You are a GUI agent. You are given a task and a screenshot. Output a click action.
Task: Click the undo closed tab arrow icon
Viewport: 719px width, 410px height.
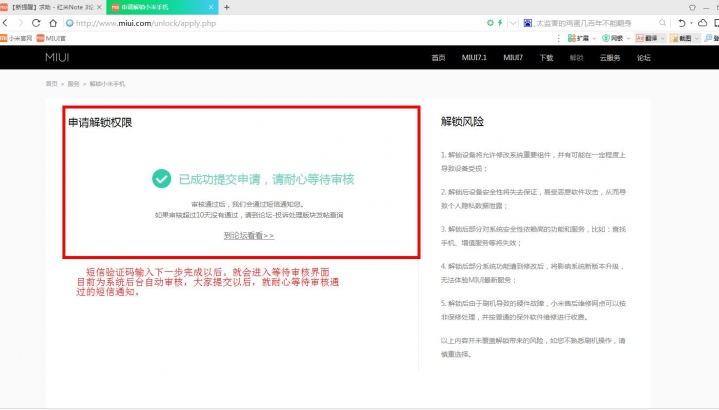point(682,23)
